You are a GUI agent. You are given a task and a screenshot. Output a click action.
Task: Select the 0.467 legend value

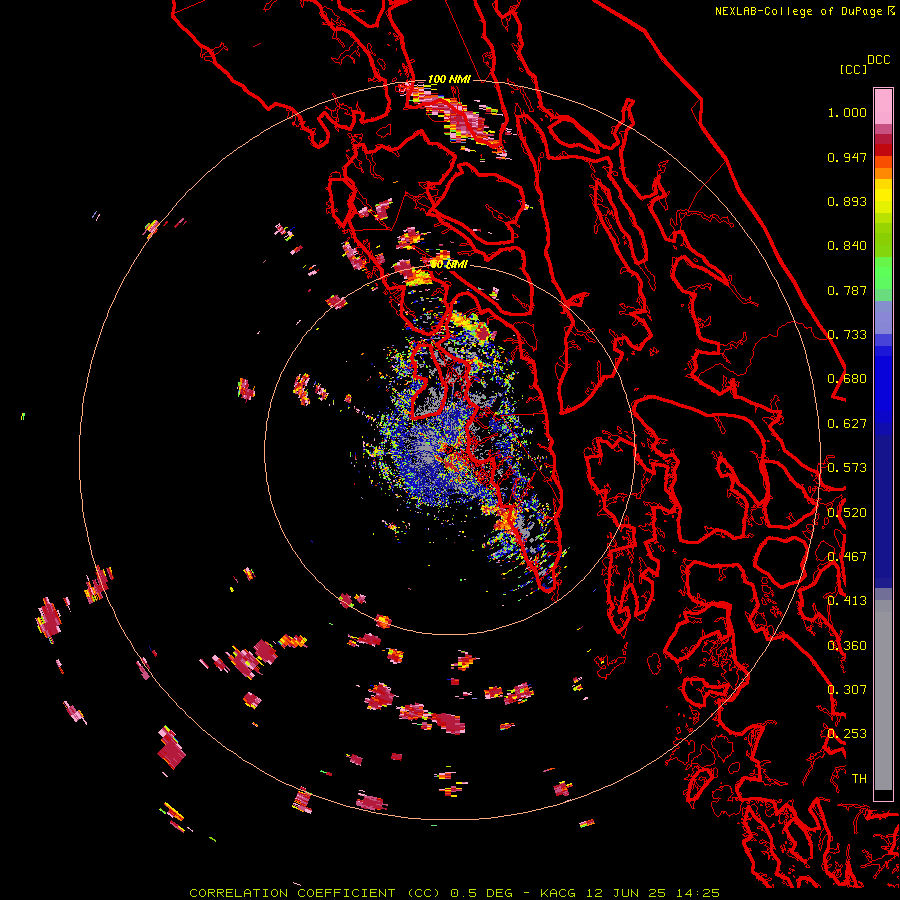coord(847,557)
